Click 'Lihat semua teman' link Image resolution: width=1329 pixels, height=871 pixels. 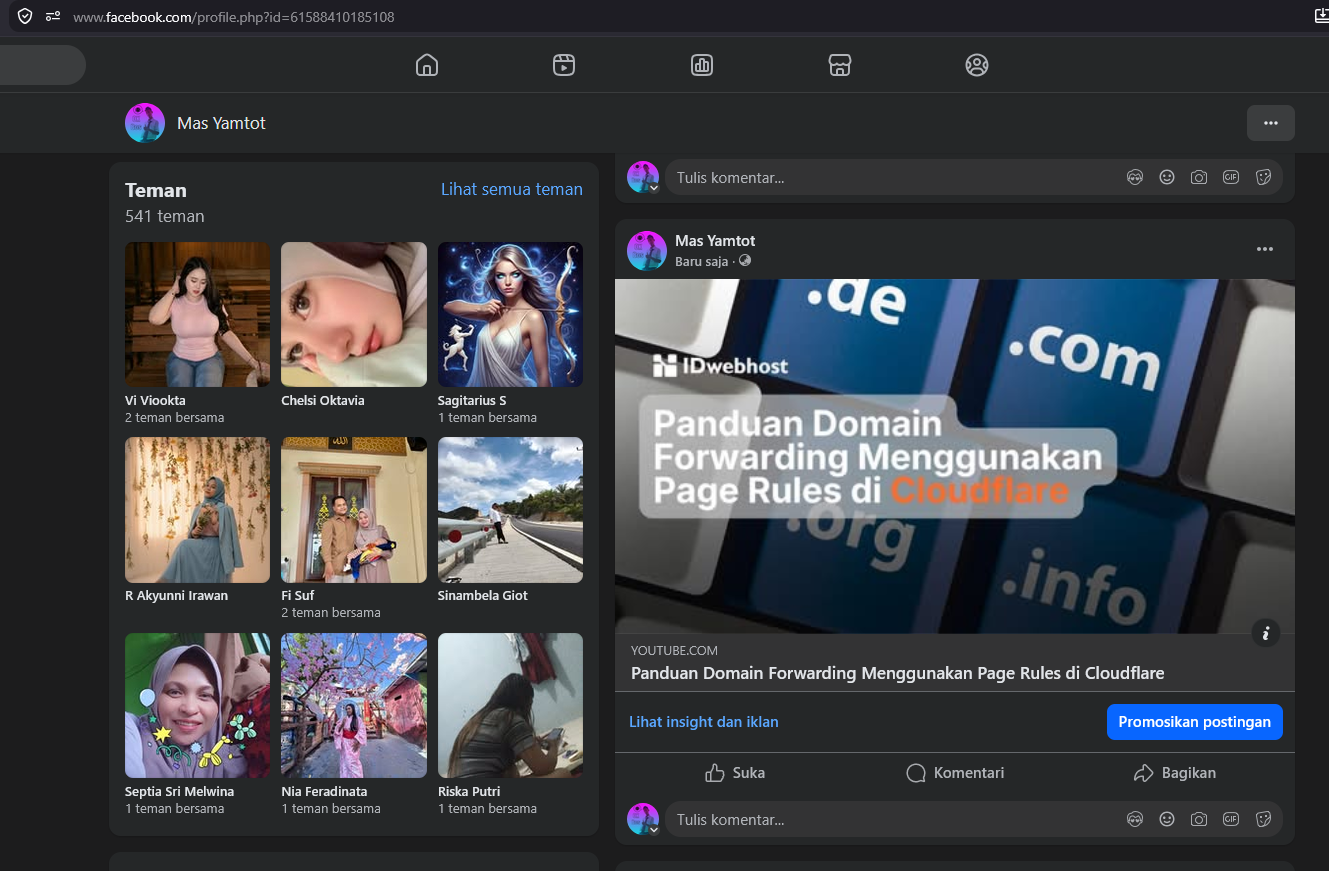(x=512, y=189)
